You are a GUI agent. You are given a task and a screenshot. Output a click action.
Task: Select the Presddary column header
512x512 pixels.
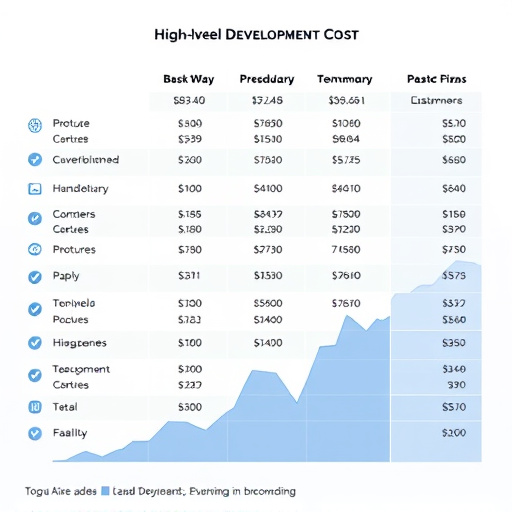coord(267,79)
